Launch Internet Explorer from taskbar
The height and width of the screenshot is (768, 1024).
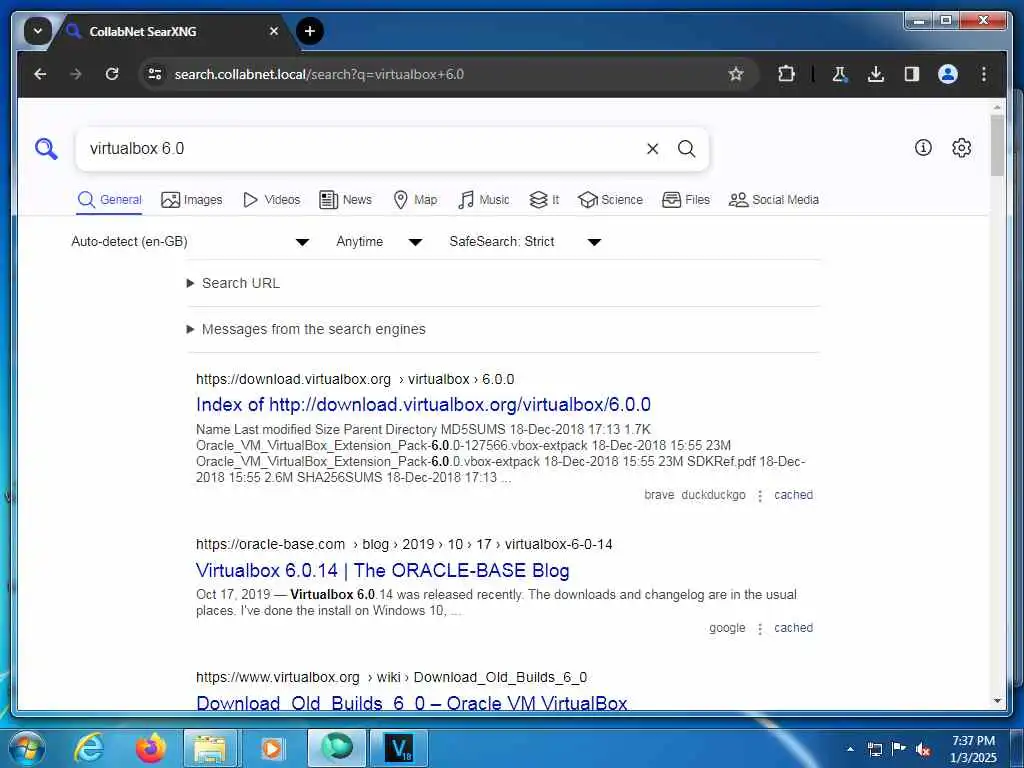pyautogui.click(x=89, y=748)
